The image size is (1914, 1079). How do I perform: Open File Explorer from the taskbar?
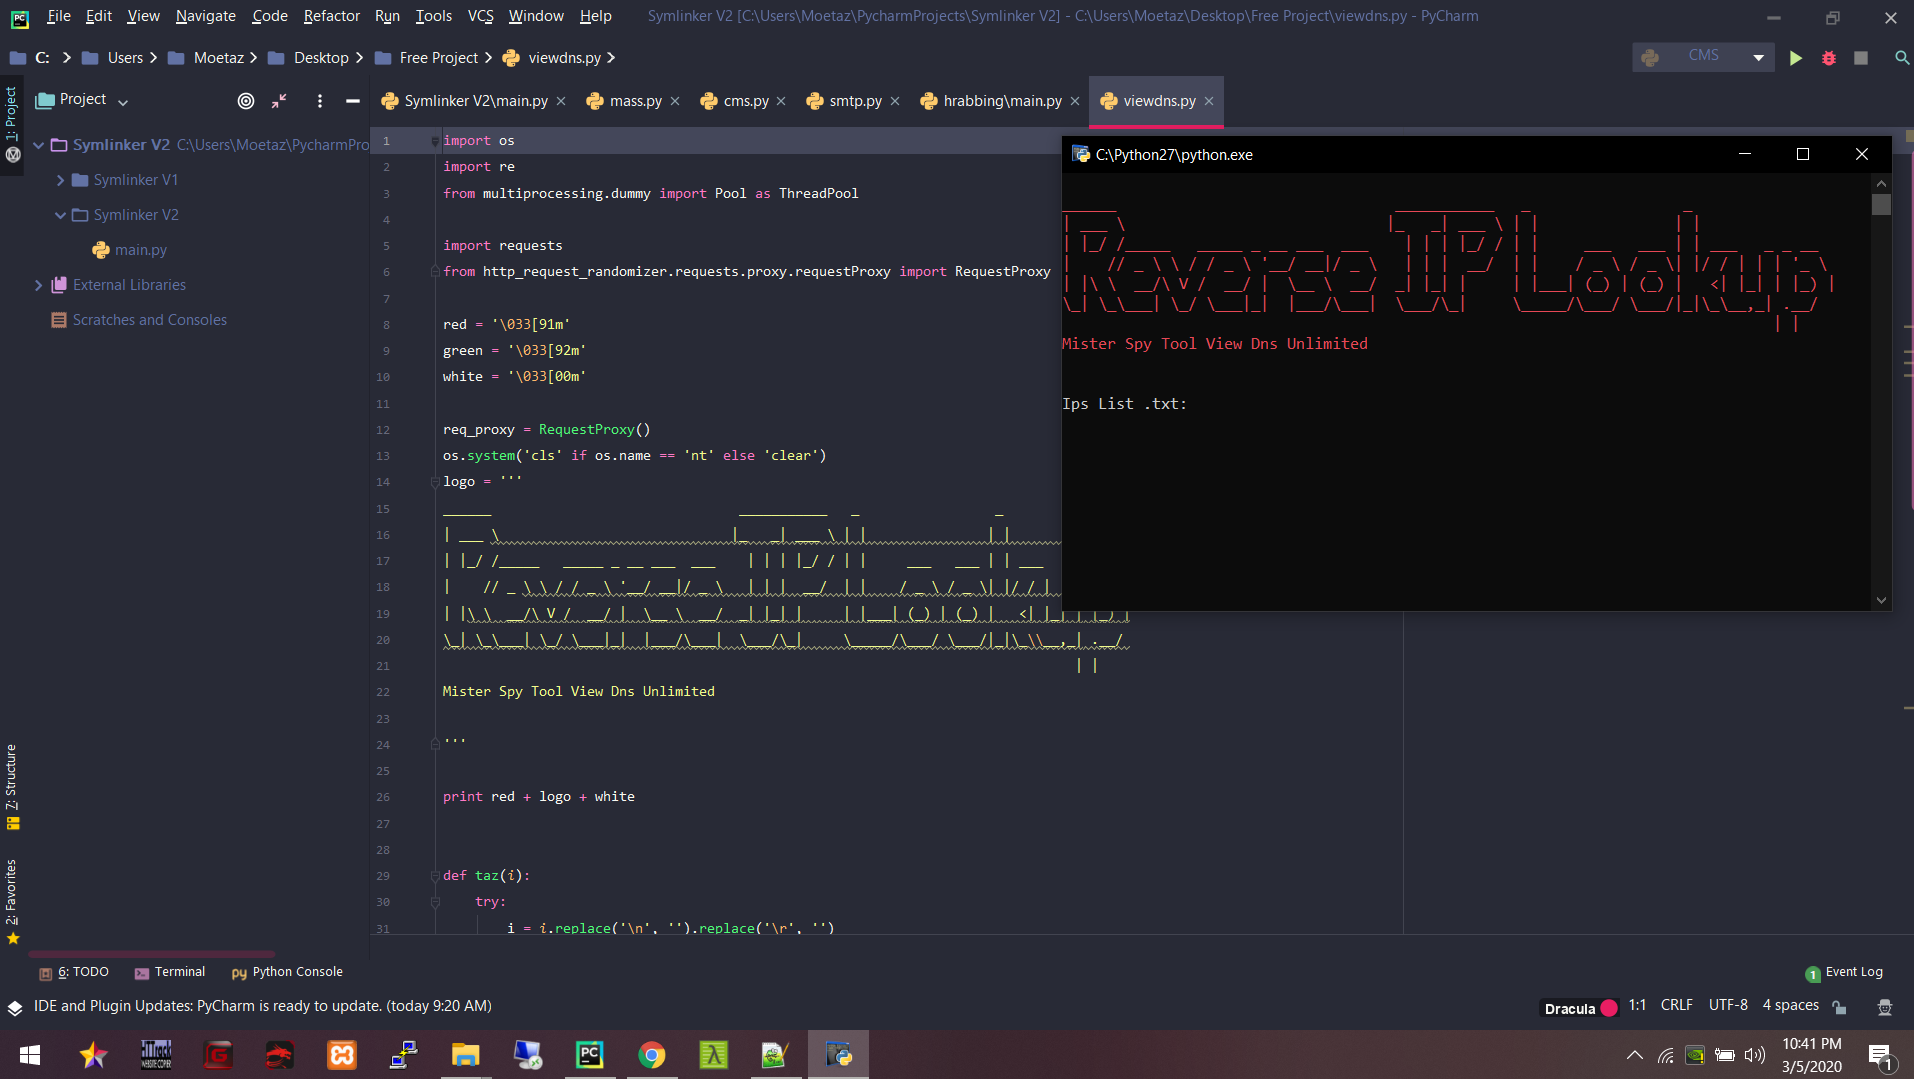466,1055
